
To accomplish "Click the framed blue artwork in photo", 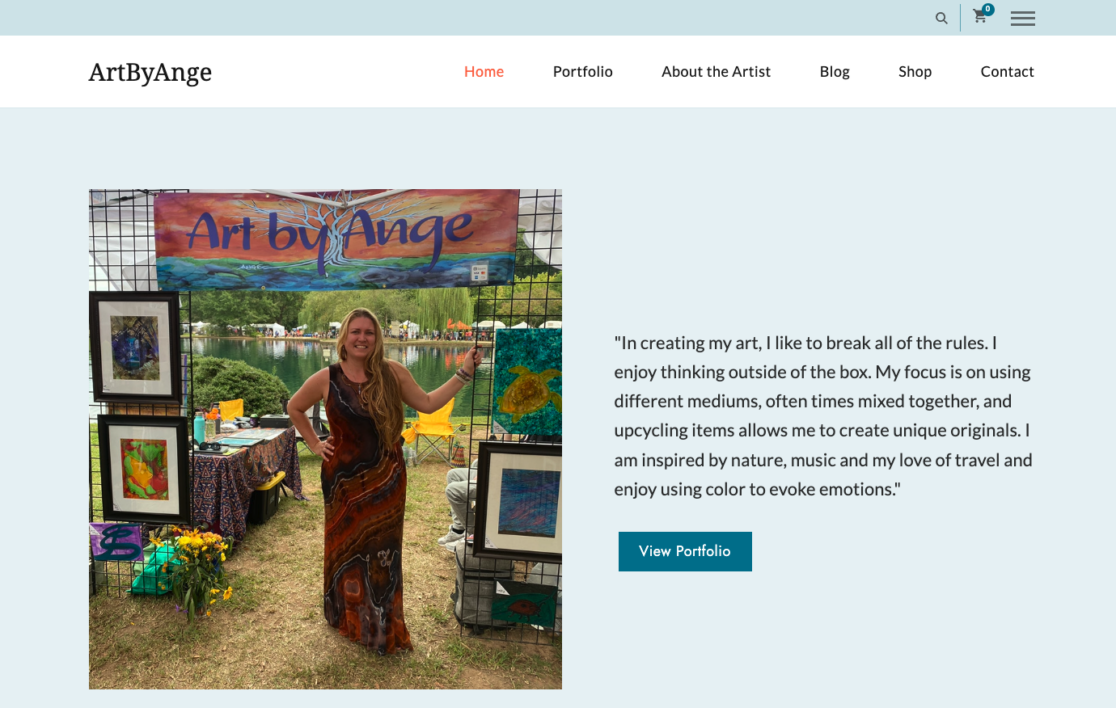I will click(520, 501).
